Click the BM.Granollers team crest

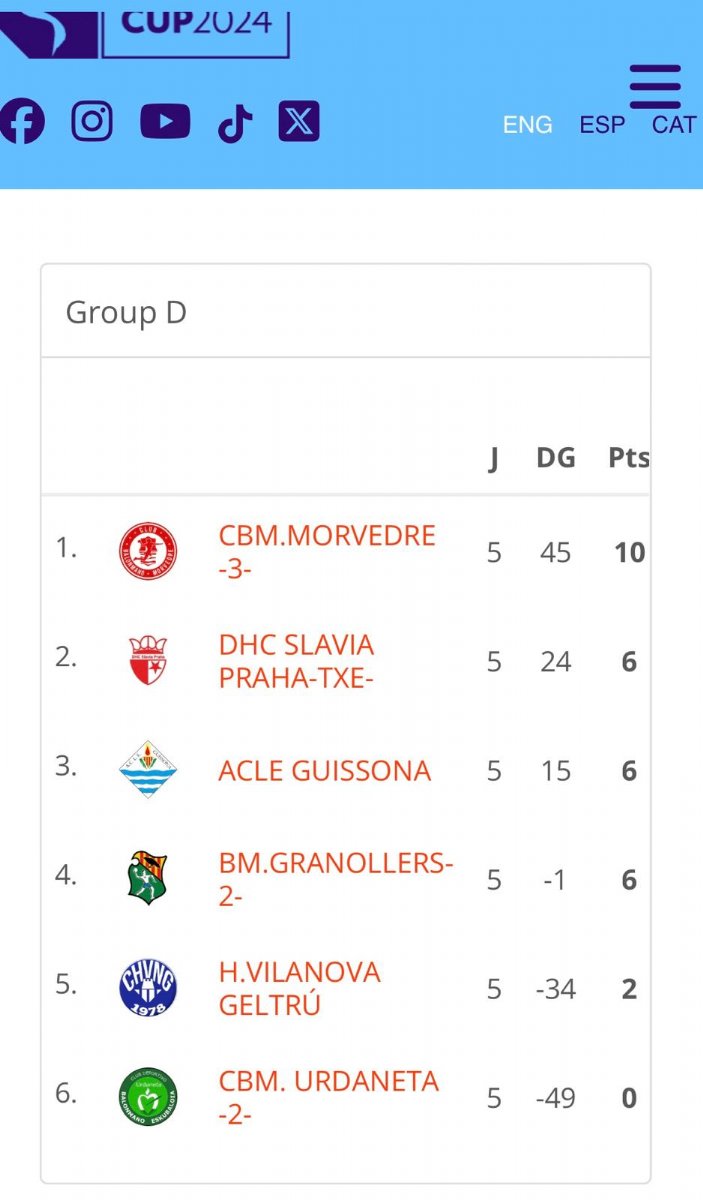pos(148,879)
